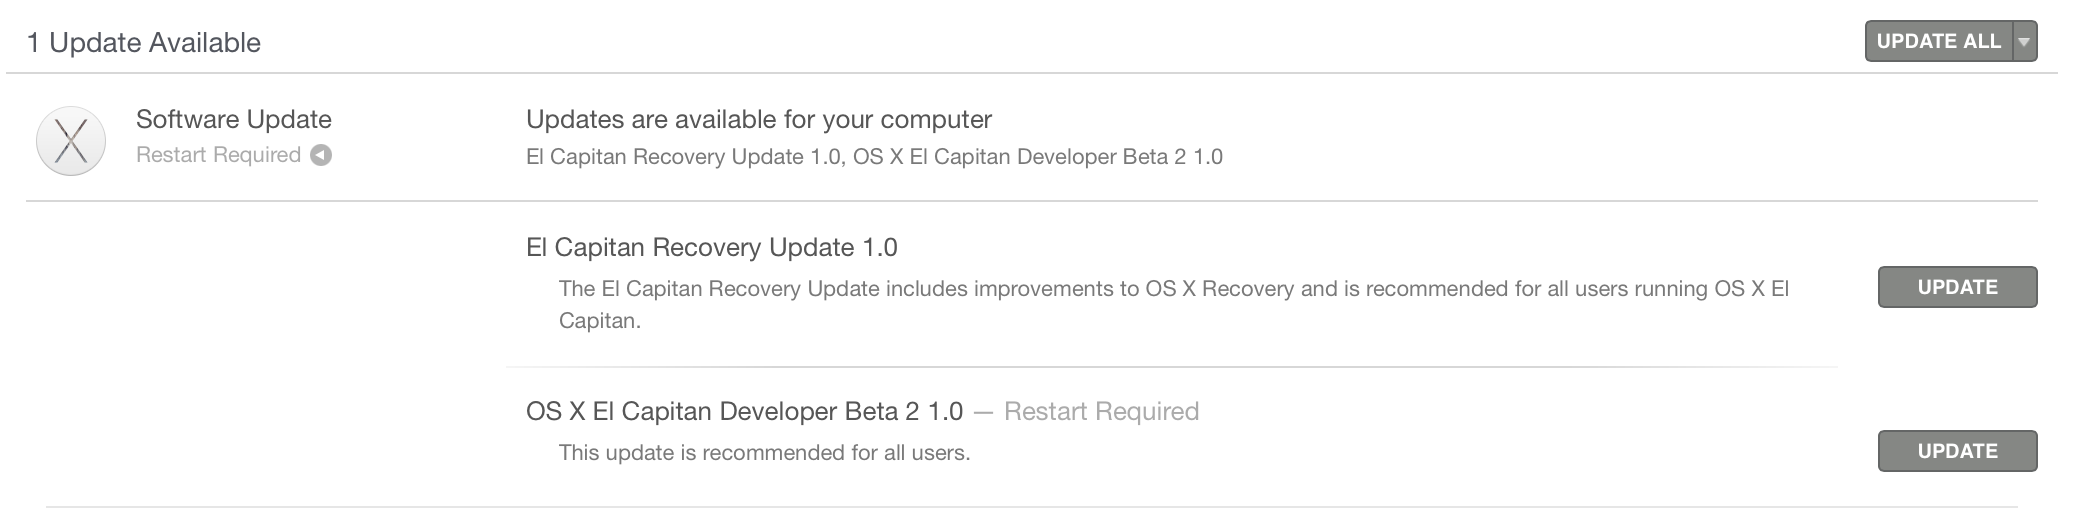2074x510 pixels.
Task: Click the '1 Update Available' header
Action: pyautogui.click(x=144, y=42)
